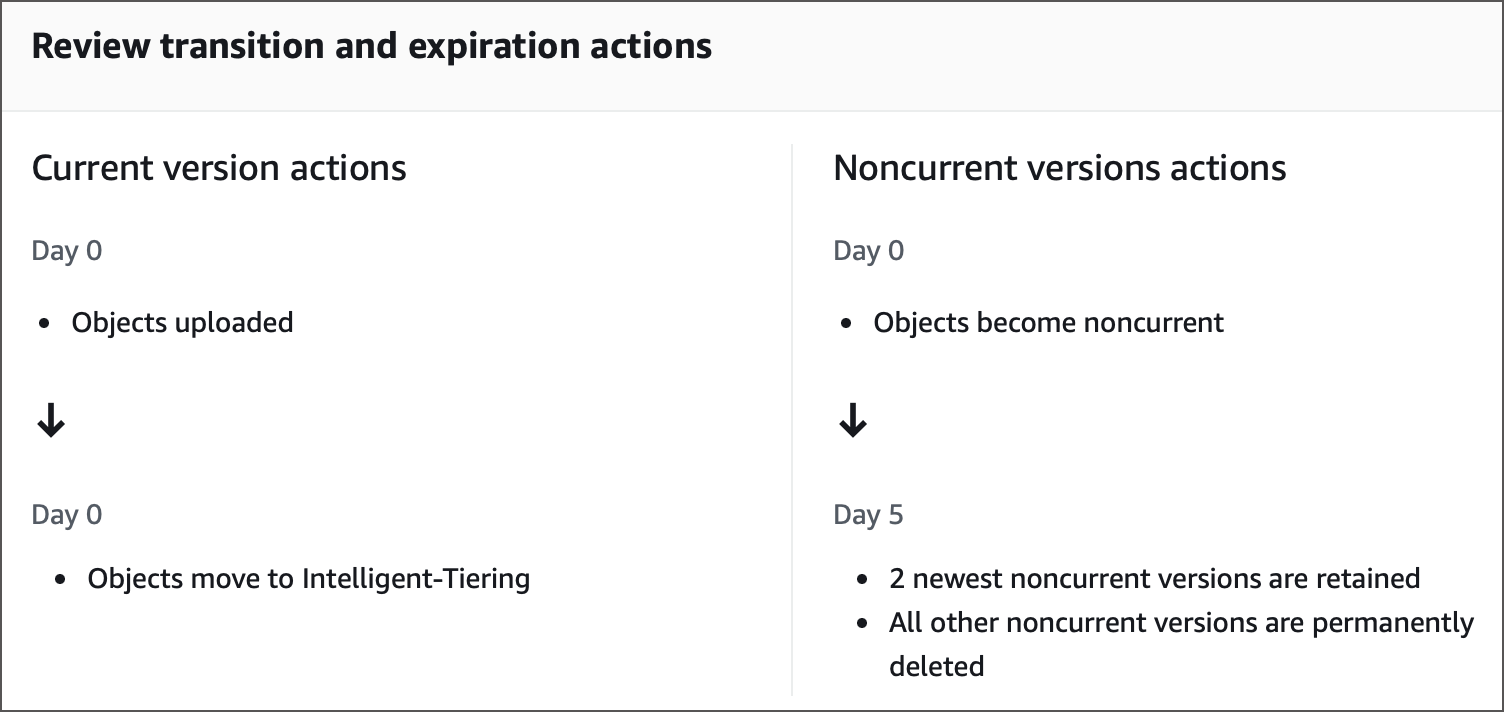Click first Day 0 label under Current version

[x=67, y=250]
